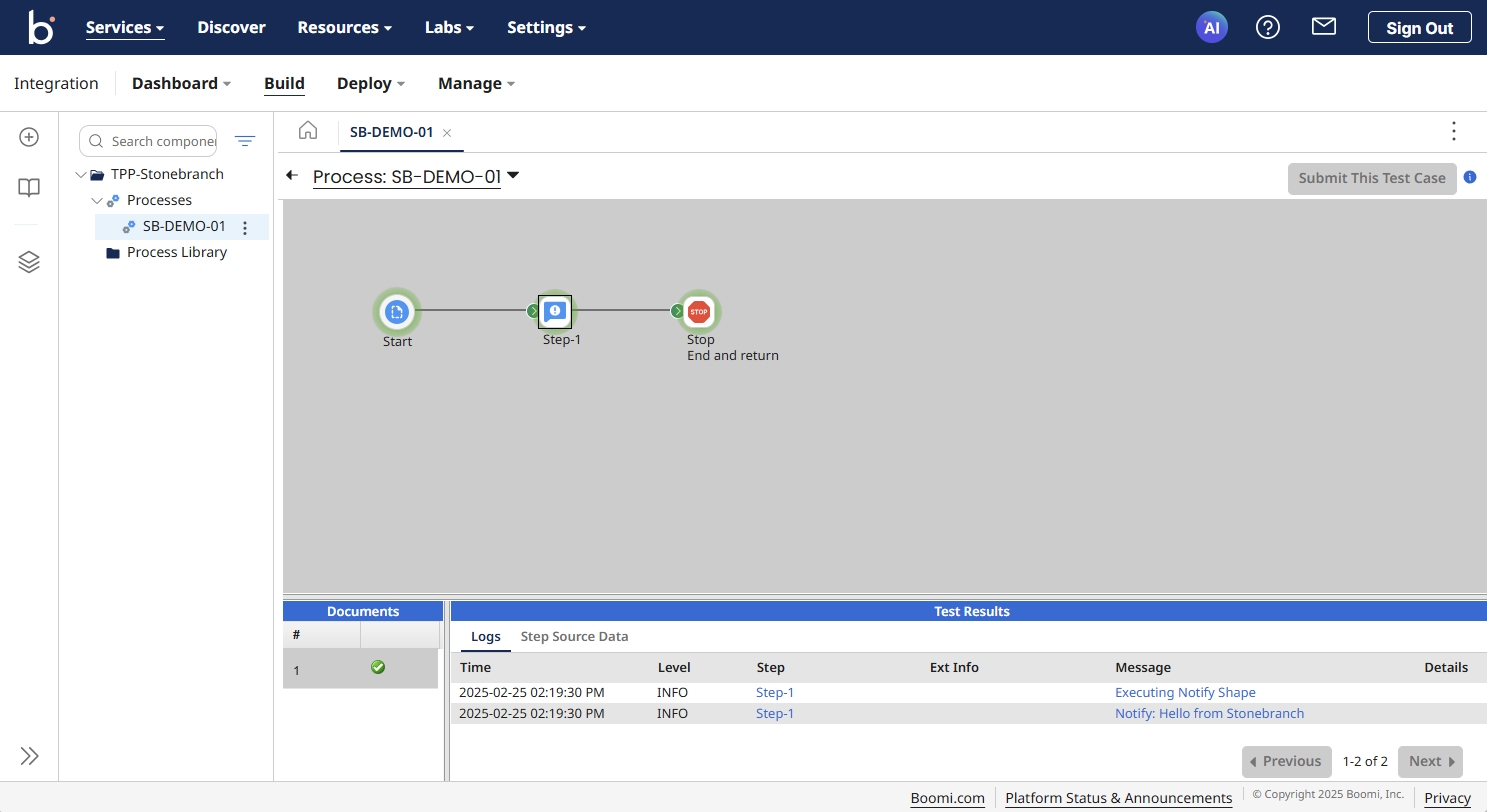
Task: Click the Details column header
Action: pyautogui.click(x=1446, y=667)
